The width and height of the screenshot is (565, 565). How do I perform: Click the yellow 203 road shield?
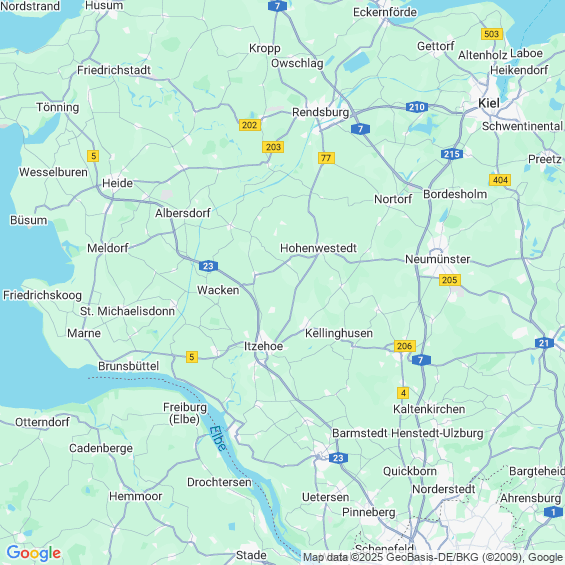tap(273, 147)
